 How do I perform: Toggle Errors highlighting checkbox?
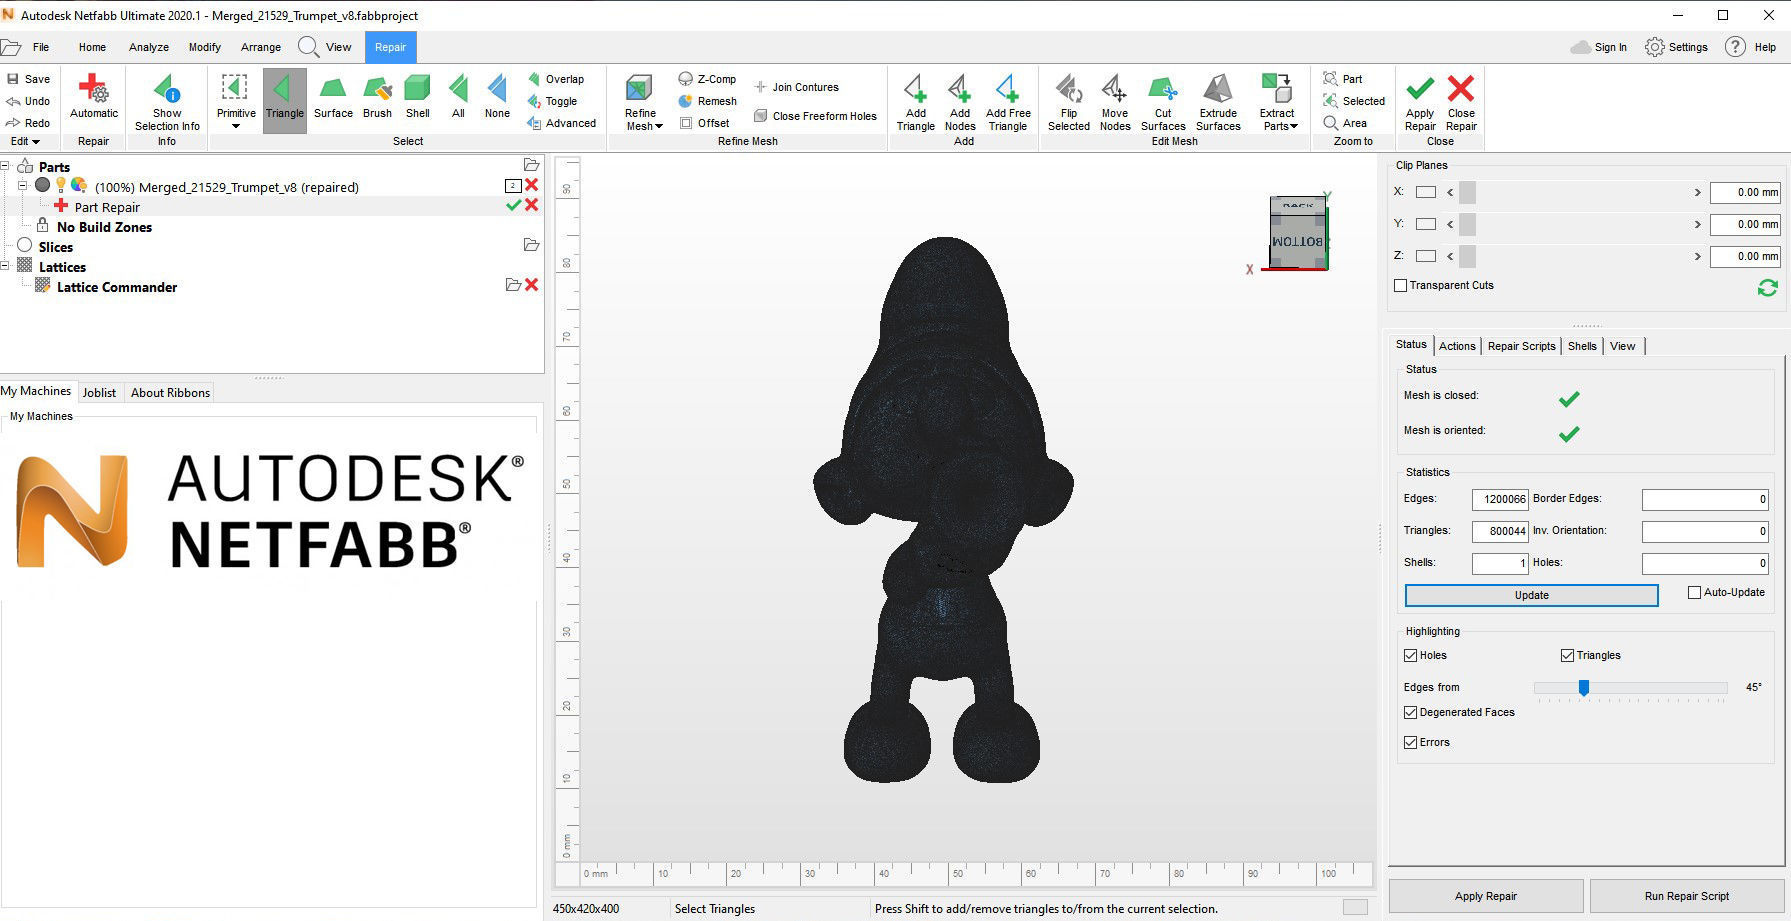click(1411, 742)
